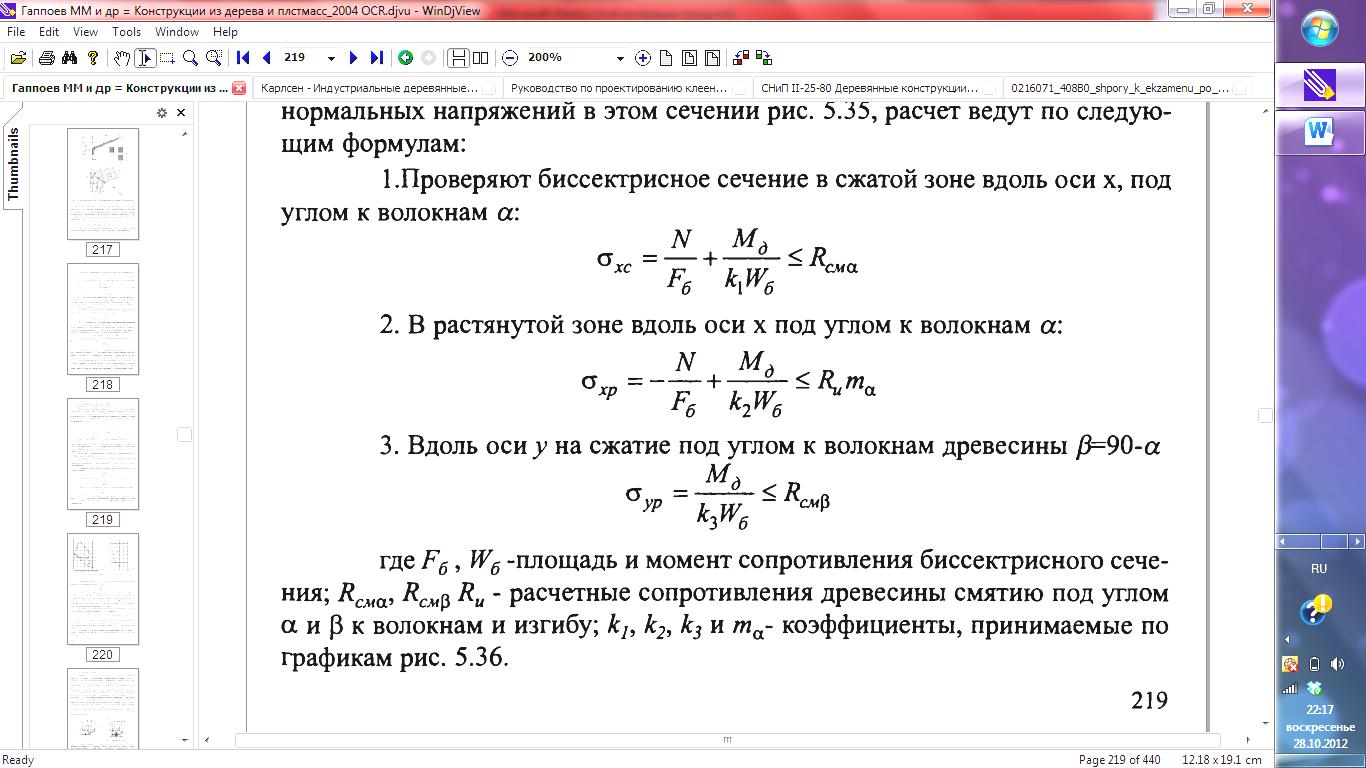Open the Word taskbar icon
Image resolution: width=1366 pixels, height=768 pixels.
tap(1320, 132)
